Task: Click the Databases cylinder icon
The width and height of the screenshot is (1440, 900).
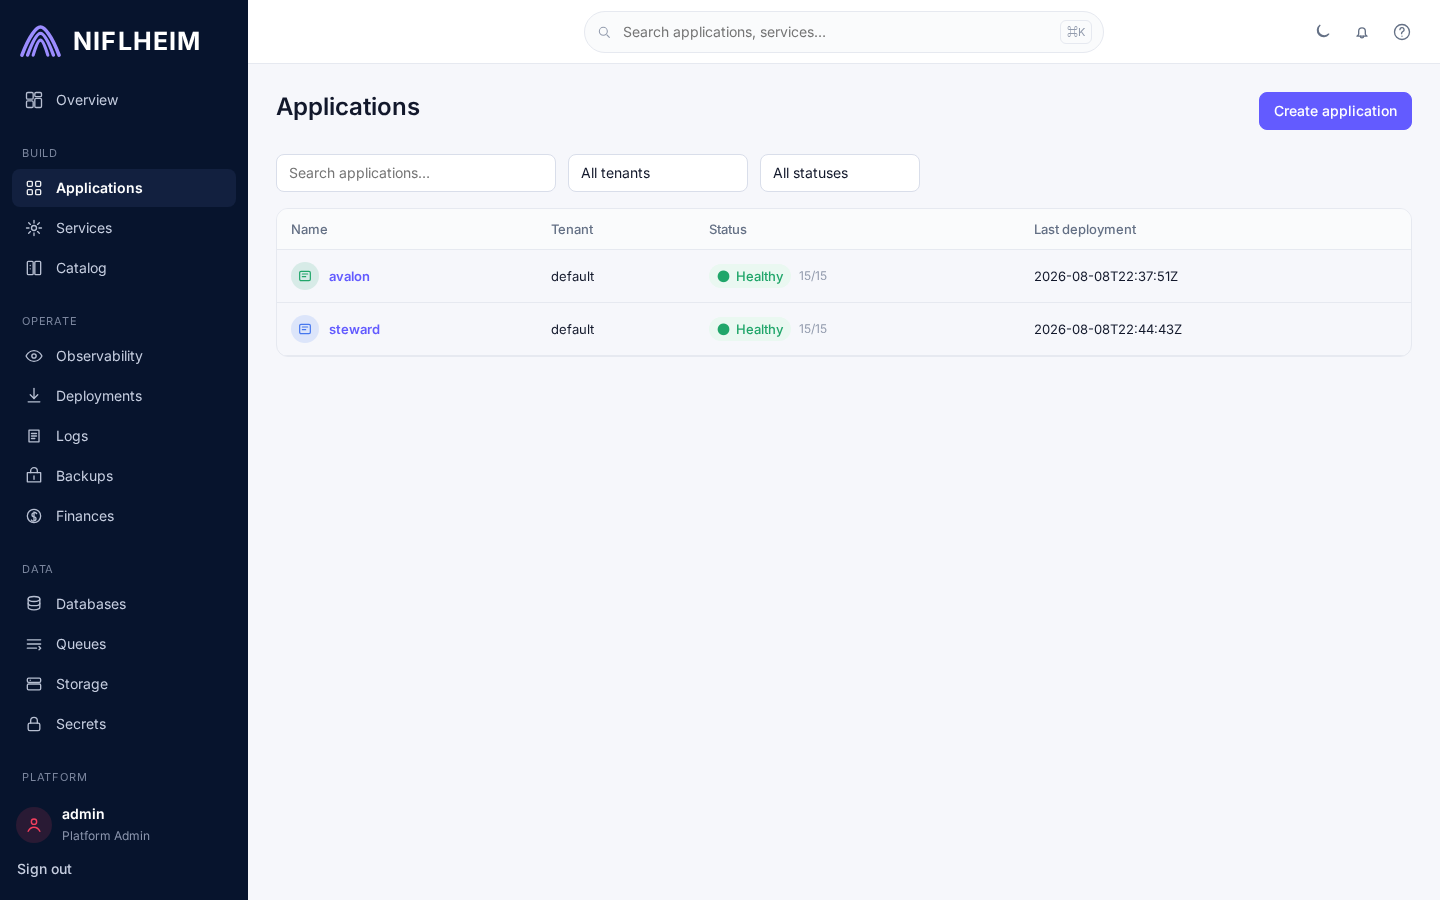Action: (x=34, y=604)
